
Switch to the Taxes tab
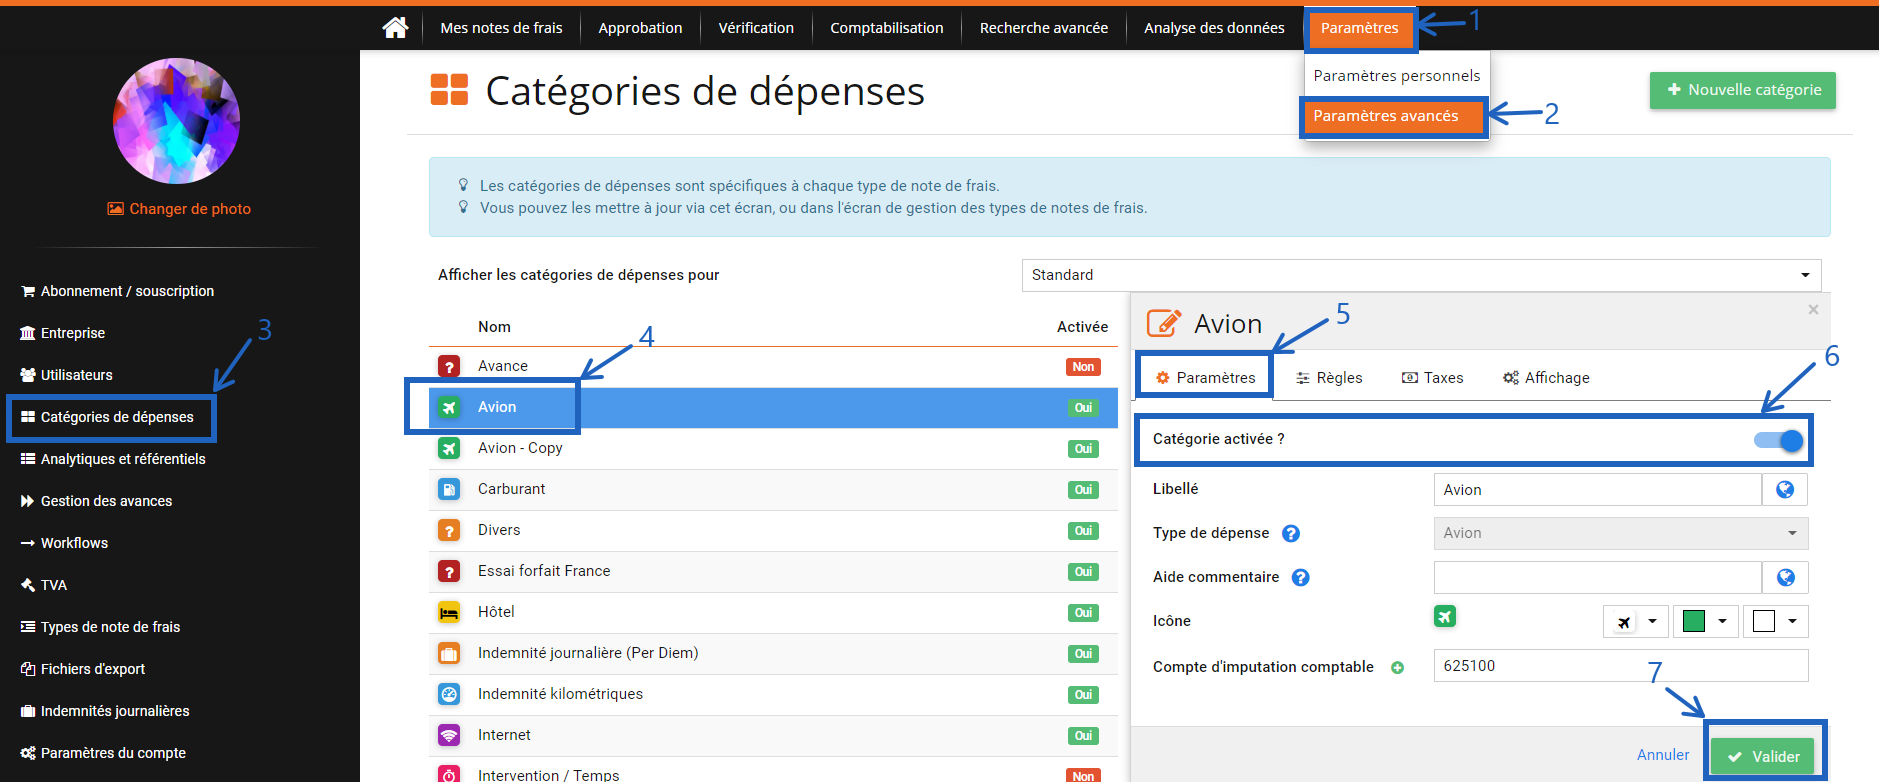pyautogui.click(x=1432, y=378)
